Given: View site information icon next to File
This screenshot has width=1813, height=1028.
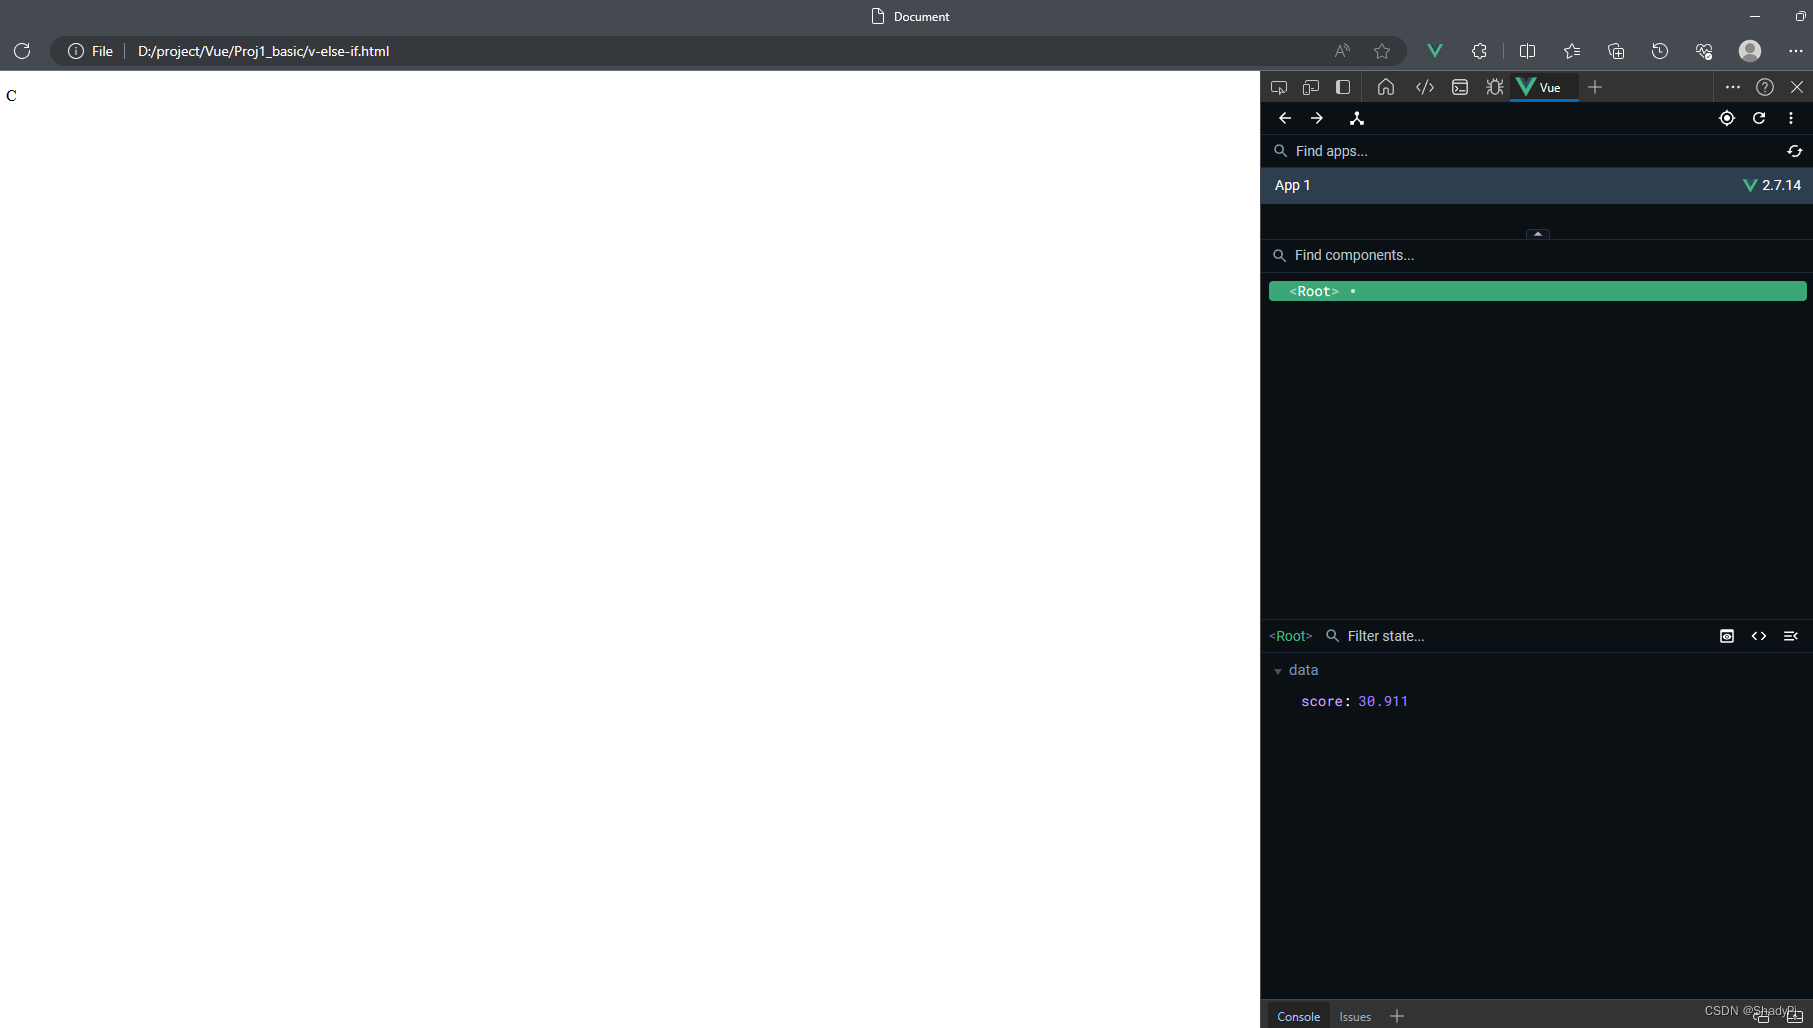Looking at the screenshot, I should click(76, 51).
